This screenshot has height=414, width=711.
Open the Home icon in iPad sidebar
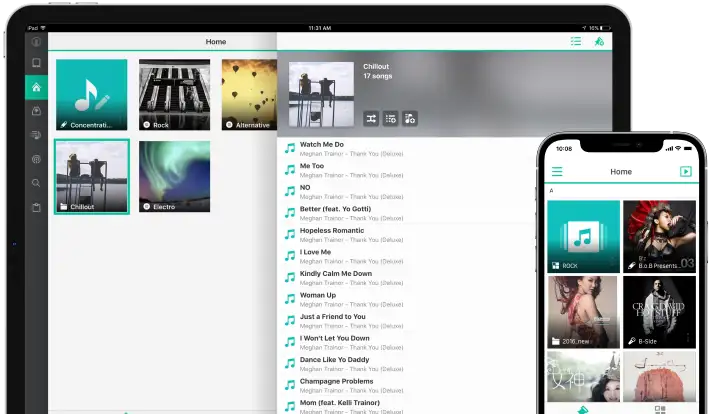pyautogui.click(x=36, y=87)
